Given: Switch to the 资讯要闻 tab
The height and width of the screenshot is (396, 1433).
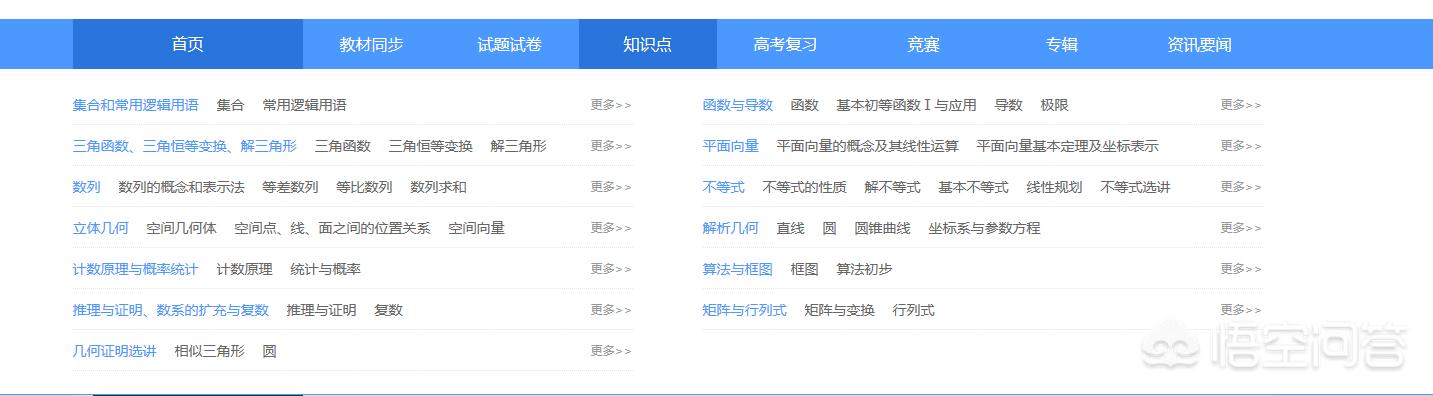Looking at the screenshot, I should click(1200, 44).
